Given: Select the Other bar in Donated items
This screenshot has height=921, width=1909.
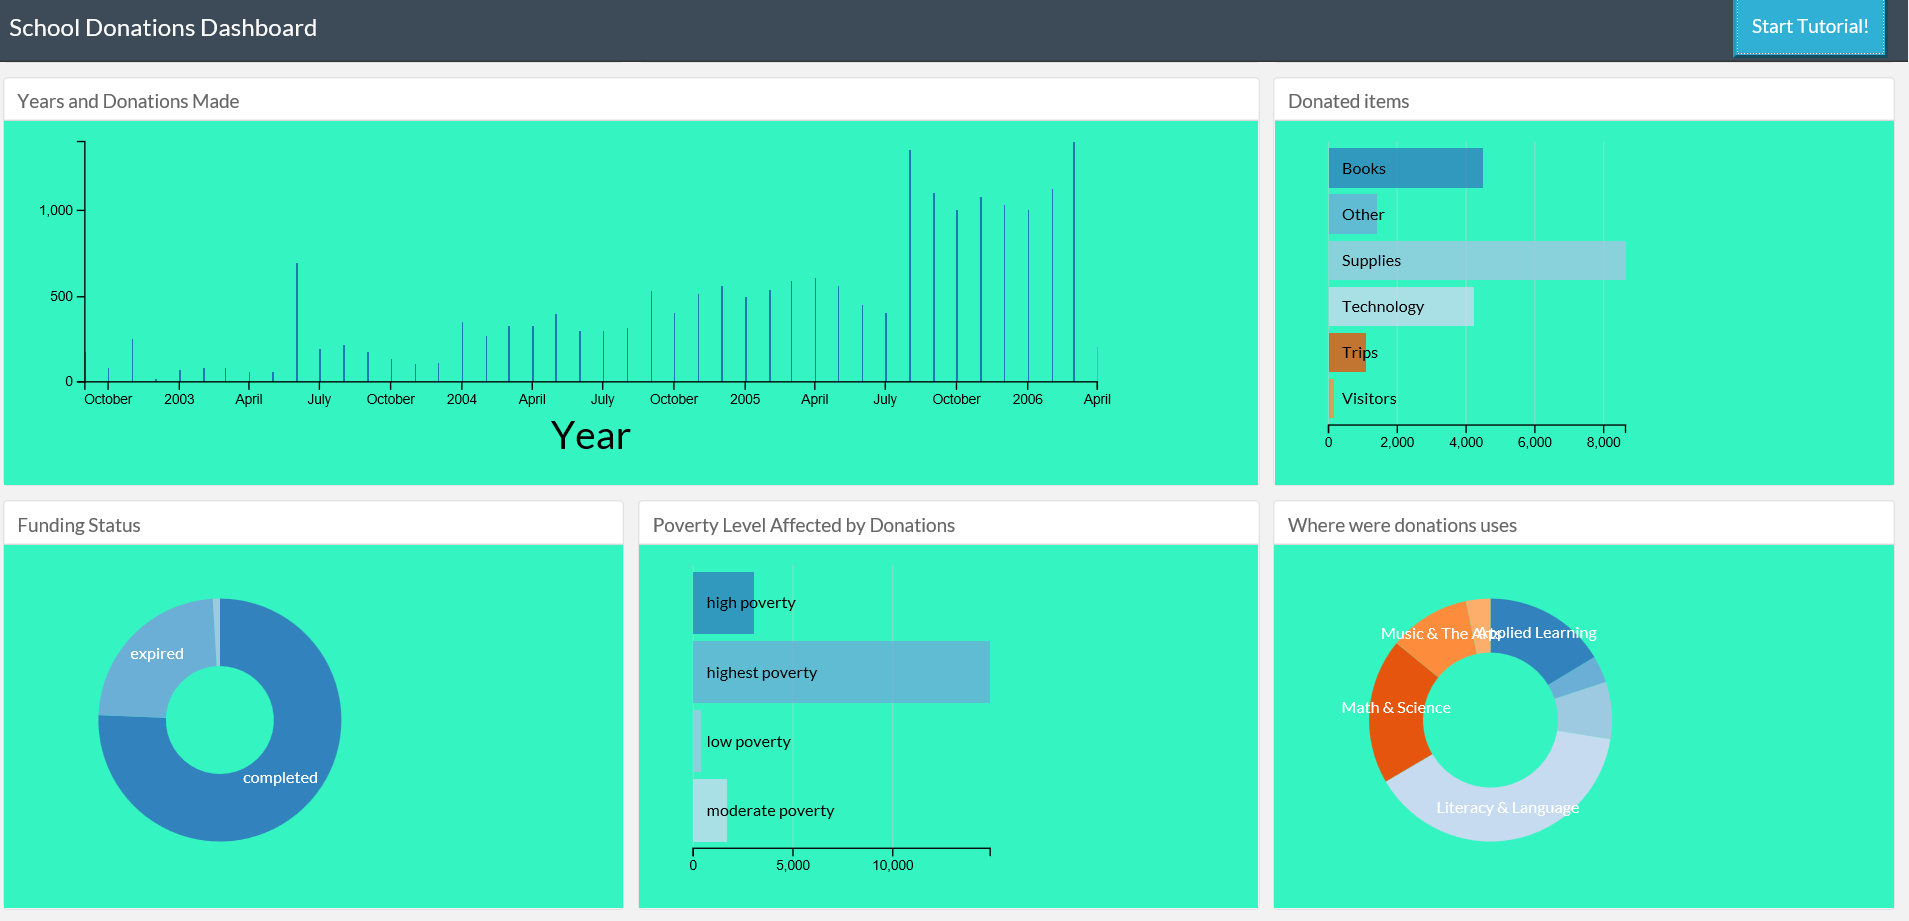Looking at the screenshot, I should (1352, 214).
